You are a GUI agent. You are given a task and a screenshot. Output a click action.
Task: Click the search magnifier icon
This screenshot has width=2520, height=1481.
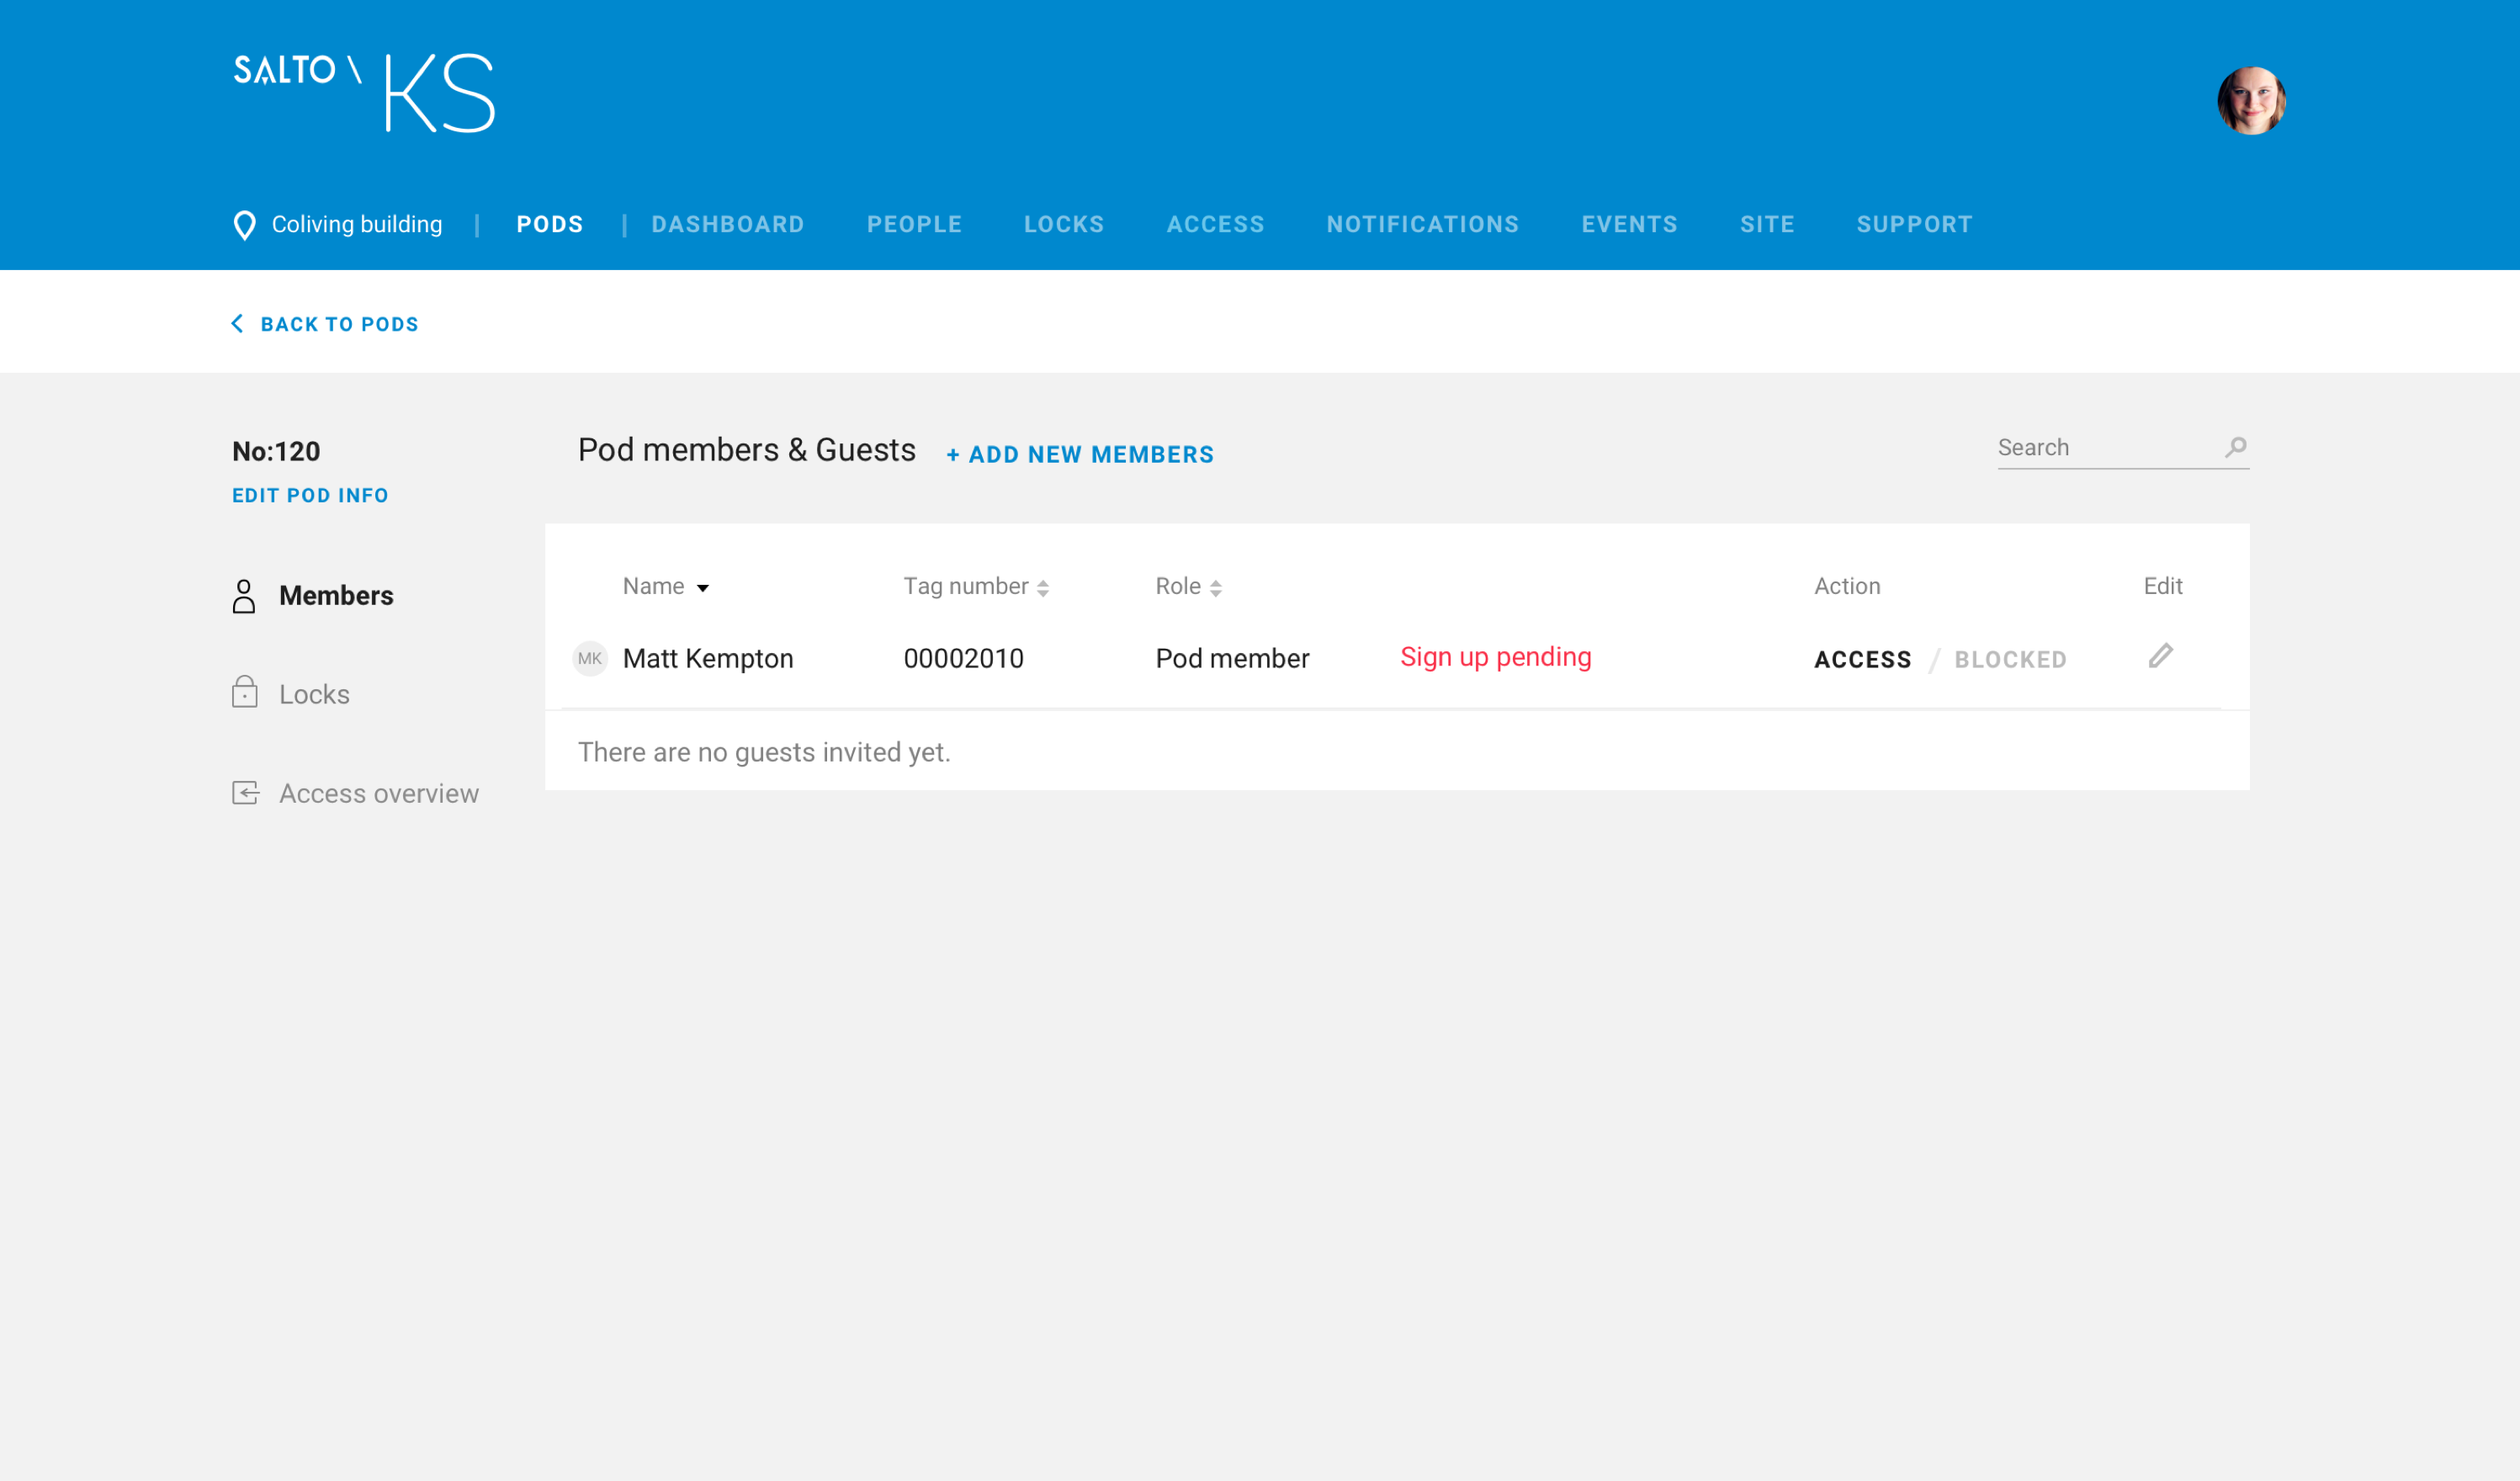pos(2236,447)
